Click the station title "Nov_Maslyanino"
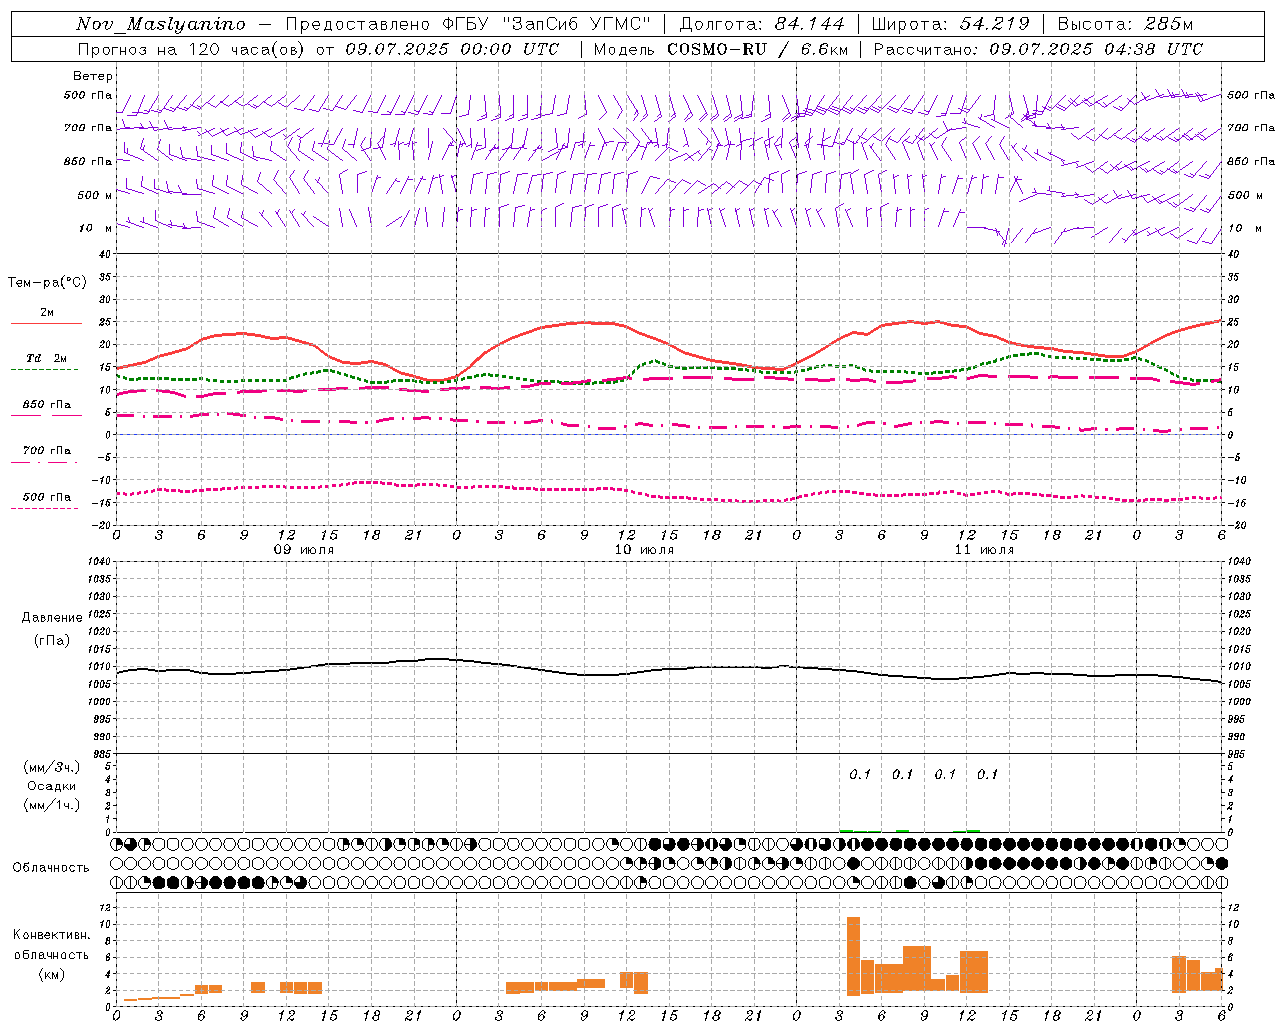Screen dimensions: 1280x1024 (161, 24)
